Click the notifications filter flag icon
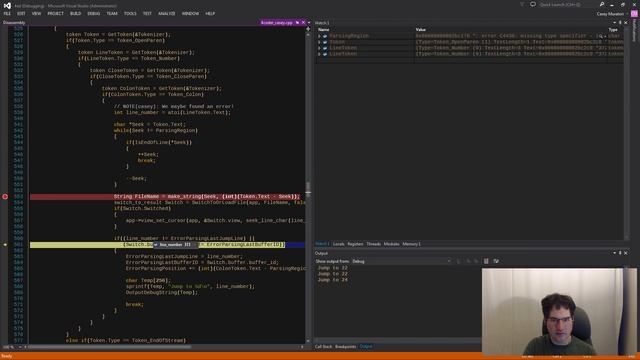Viewport: 640px width, 360px height. (522, 4)
